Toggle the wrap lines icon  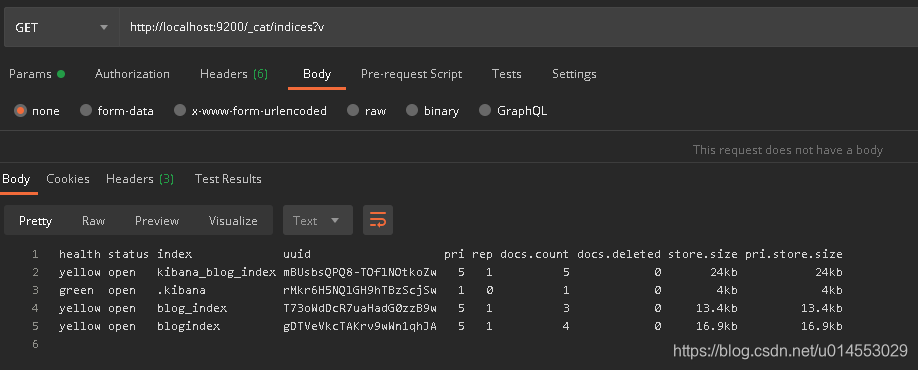point(378,220)
